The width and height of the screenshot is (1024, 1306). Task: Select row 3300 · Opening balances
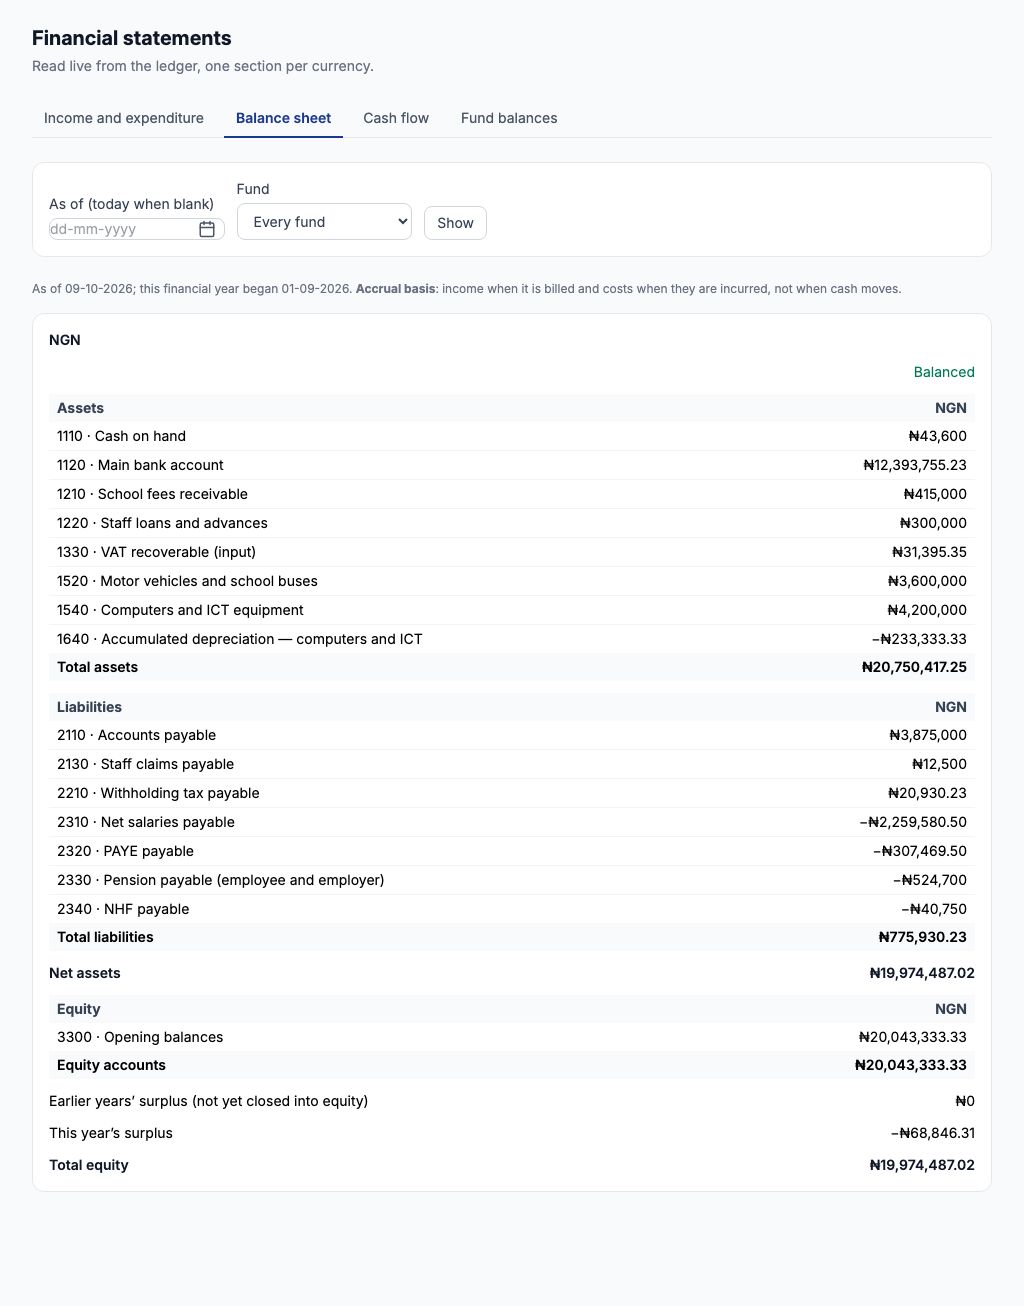point(512,1037)
